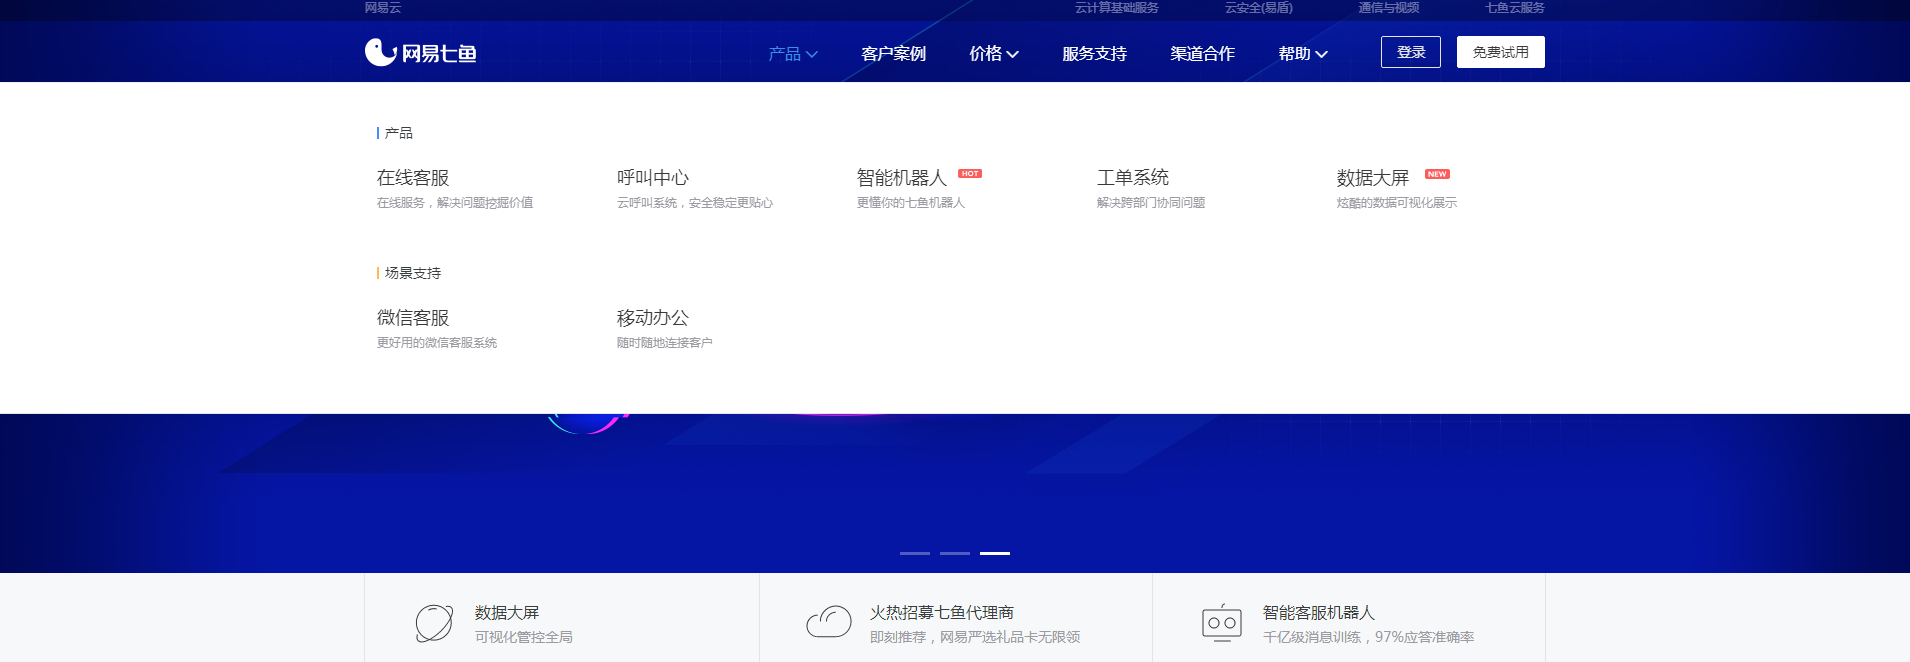This screenshot has width=1910, height=662.
Task: Select 移动办公 scenario
Action: coord(653,317)
